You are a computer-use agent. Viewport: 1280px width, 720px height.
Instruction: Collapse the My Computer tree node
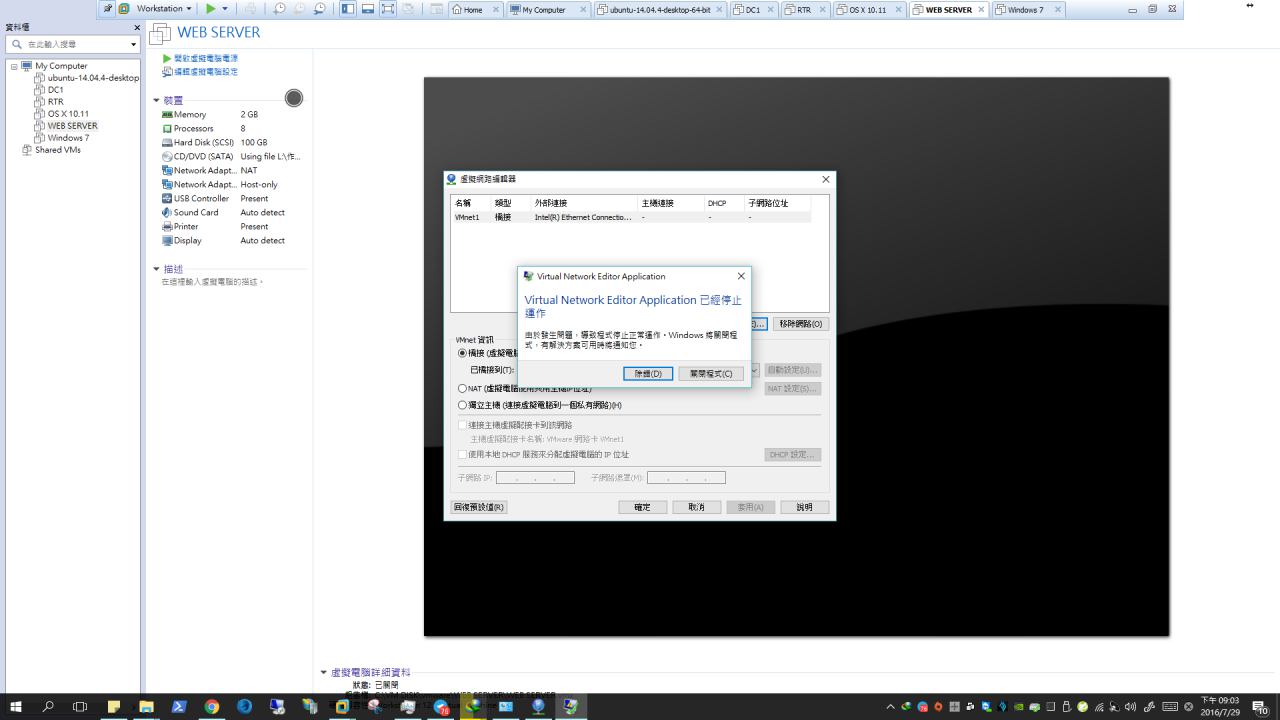(x=14, y=66)
